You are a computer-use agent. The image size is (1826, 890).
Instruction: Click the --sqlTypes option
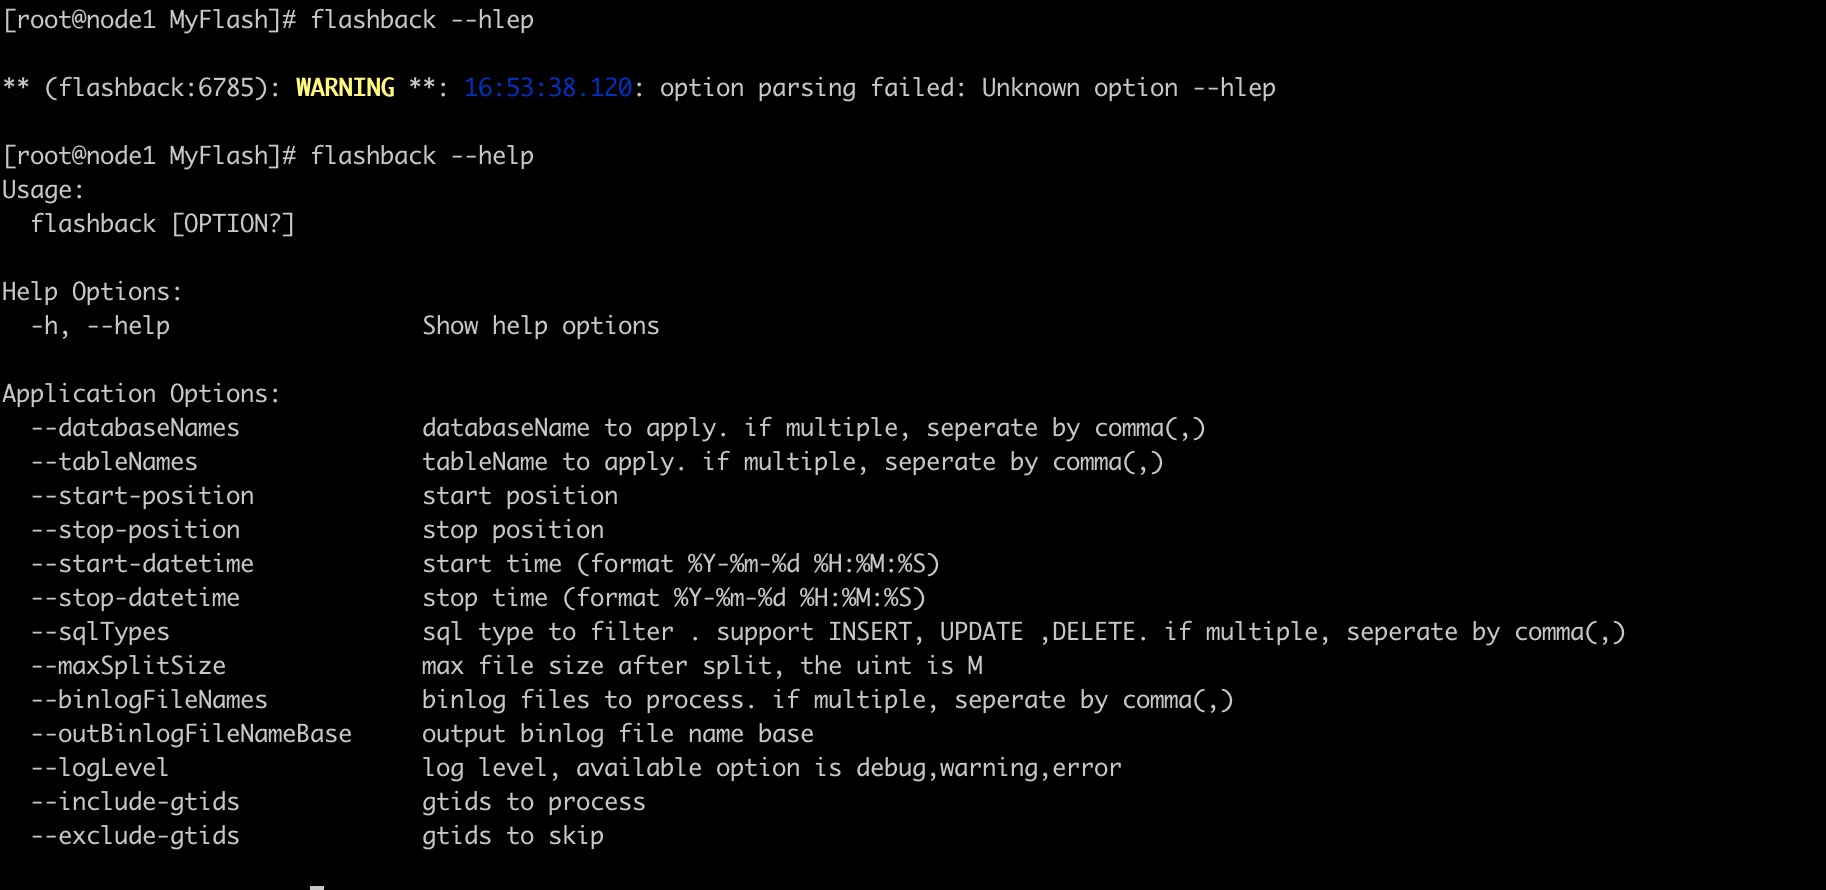point(100,632)
